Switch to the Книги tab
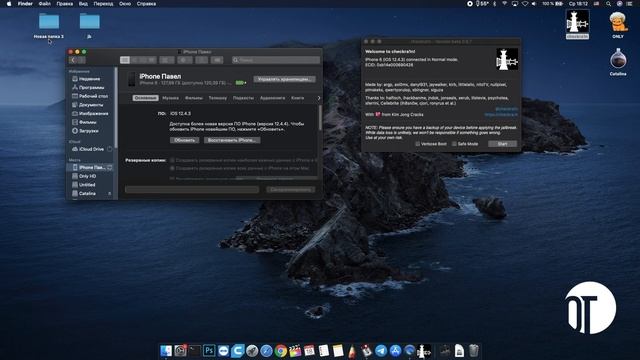 (298, 98)
